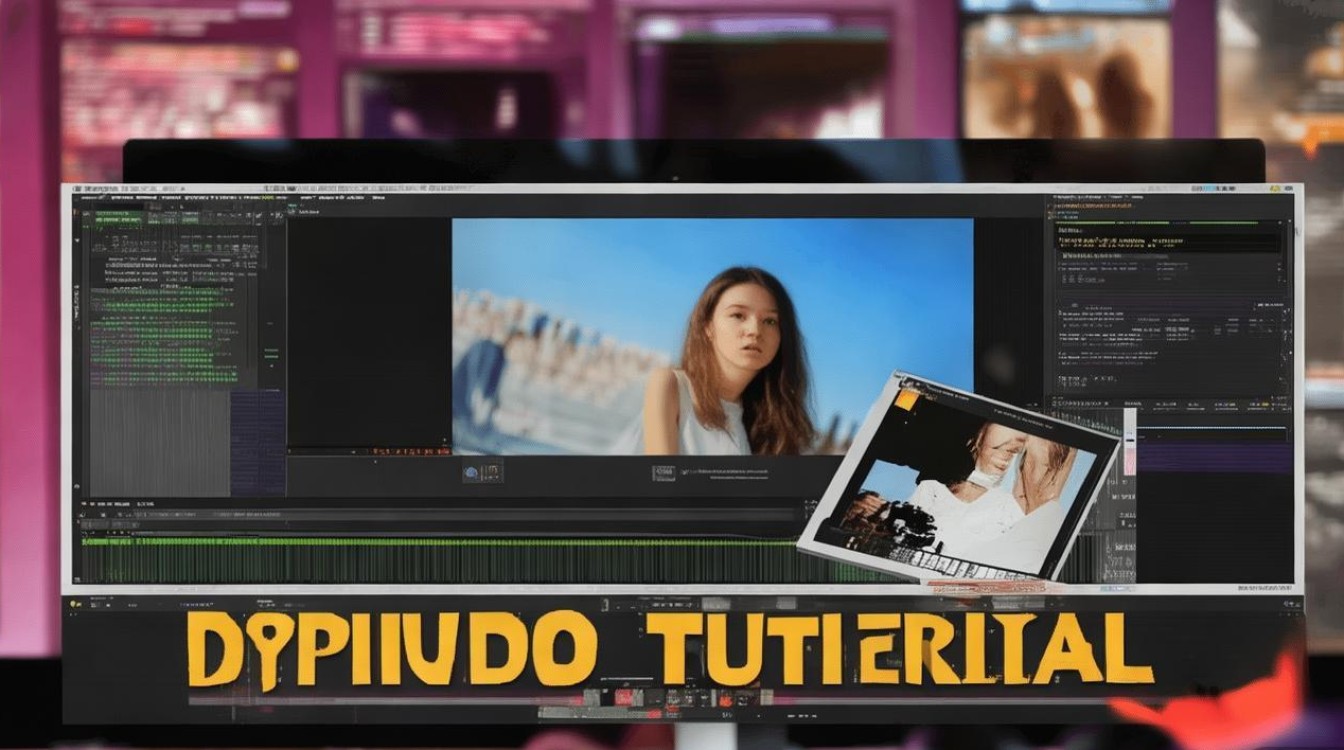Click the blue globe icon below the preview
This screenshot has width=1344, height=750.
point(470,473)
